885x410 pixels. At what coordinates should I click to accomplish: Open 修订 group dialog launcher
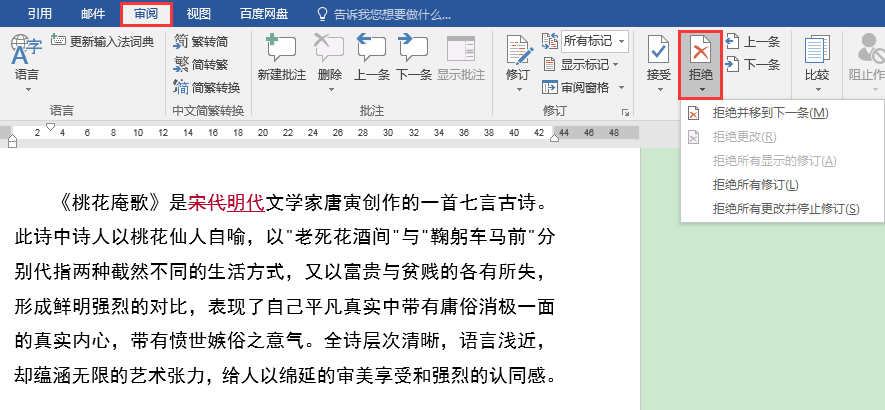[x=625, y=112]
